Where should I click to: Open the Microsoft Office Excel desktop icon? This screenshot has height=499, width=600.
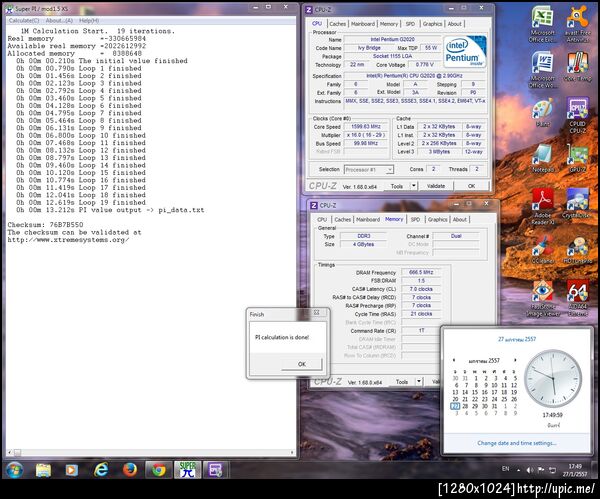[542, 24]
